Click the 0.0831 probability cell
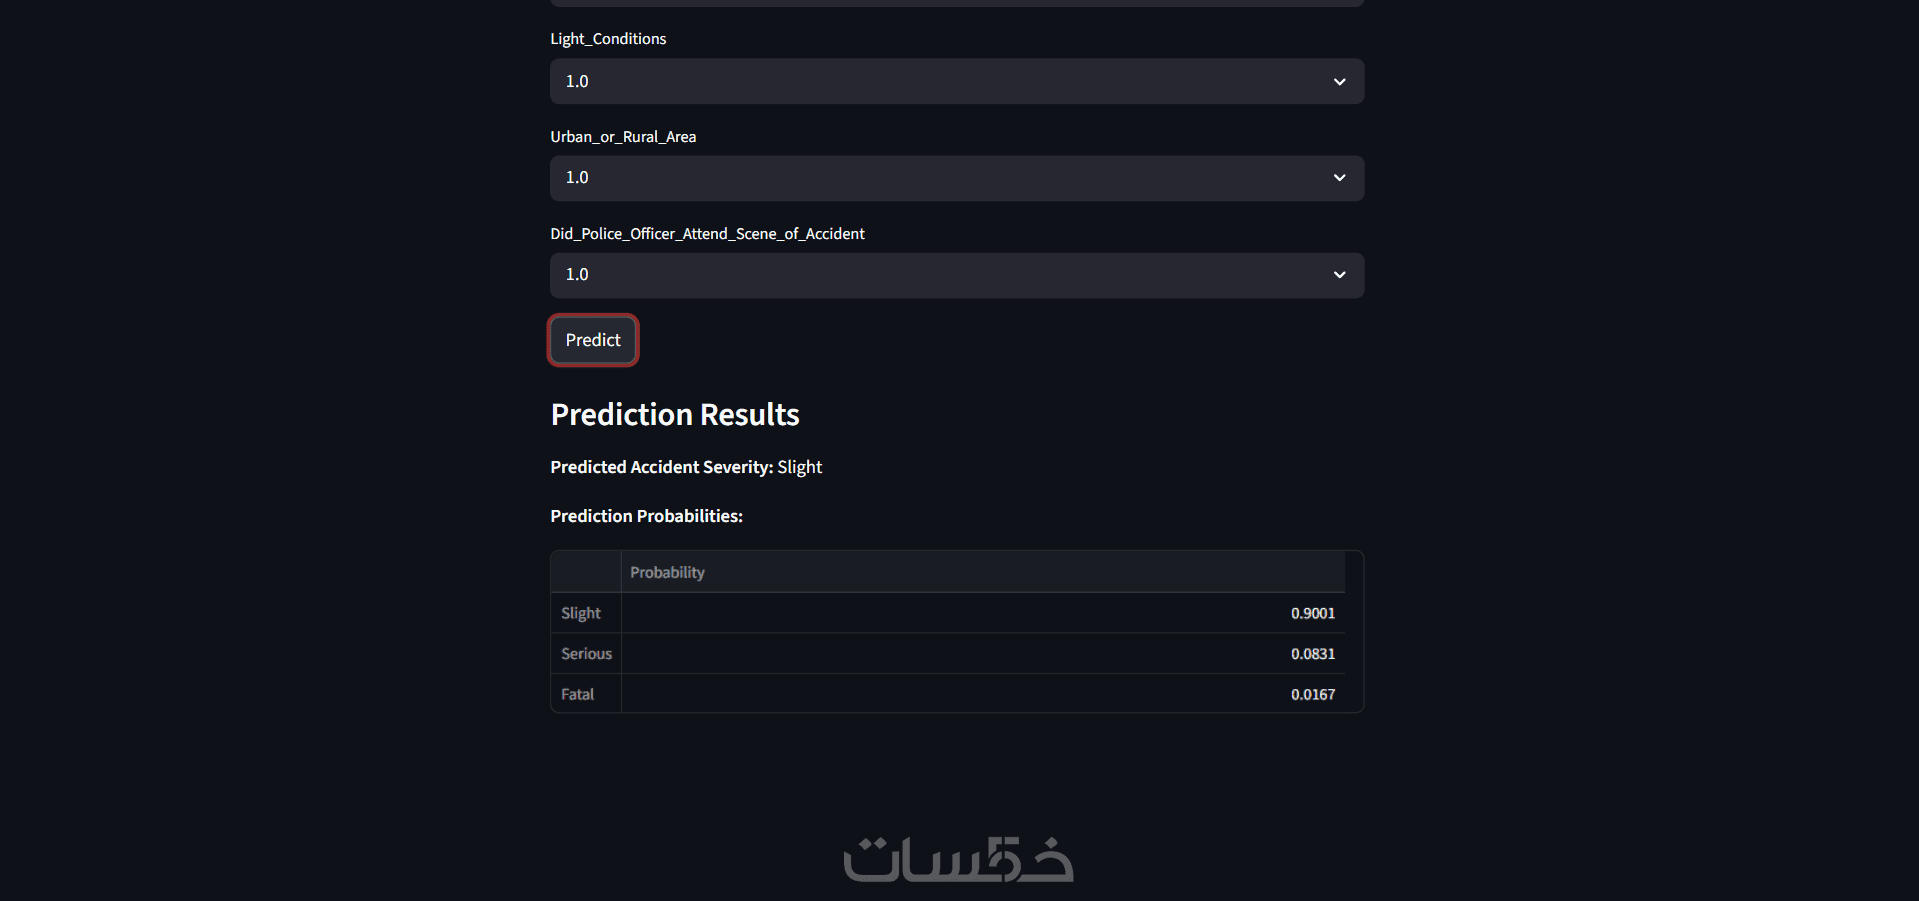 pos(1312,654)
